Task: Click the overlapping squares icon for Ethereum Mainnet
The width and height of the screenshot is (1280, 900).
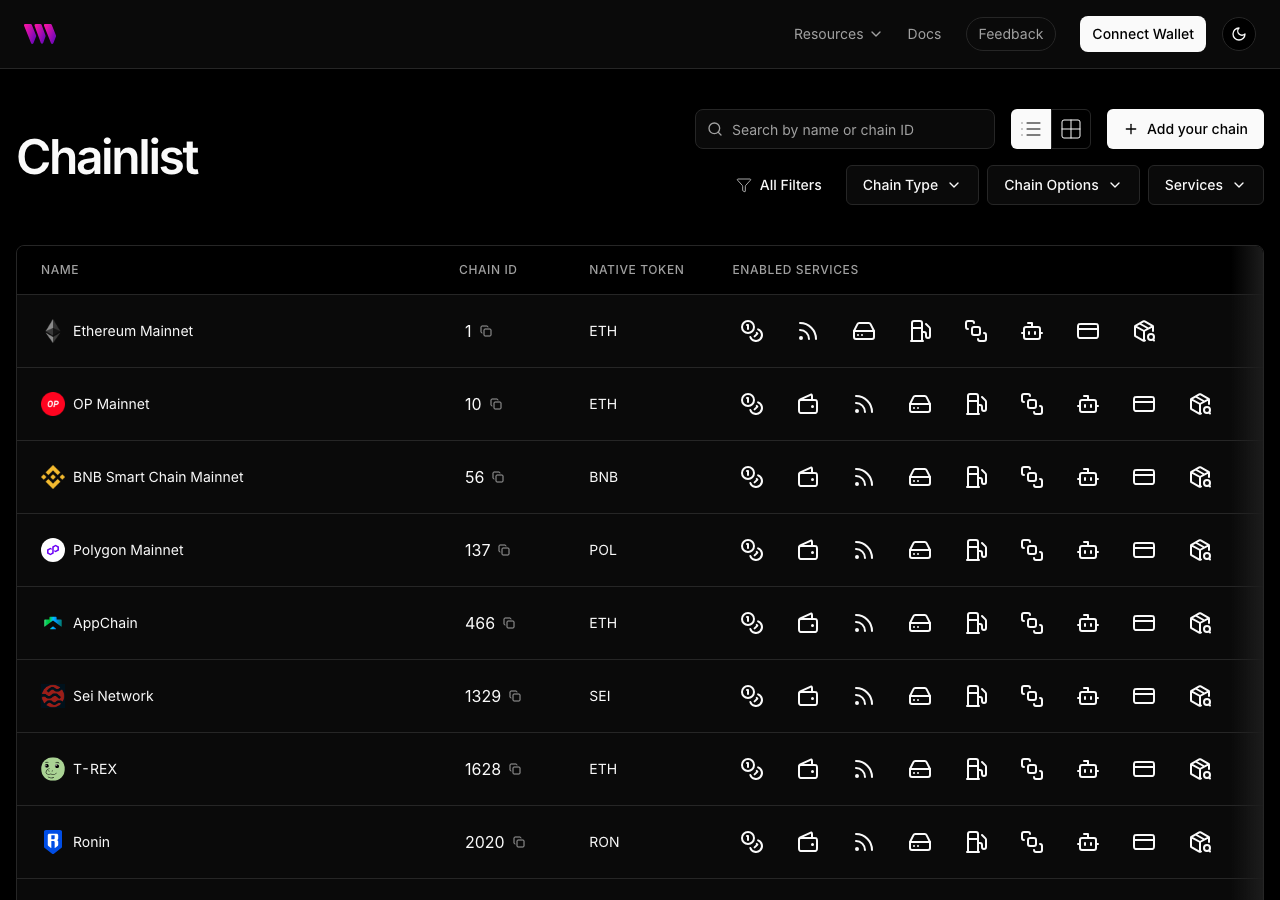Action: pyautogui.click(x=976, y=331)
